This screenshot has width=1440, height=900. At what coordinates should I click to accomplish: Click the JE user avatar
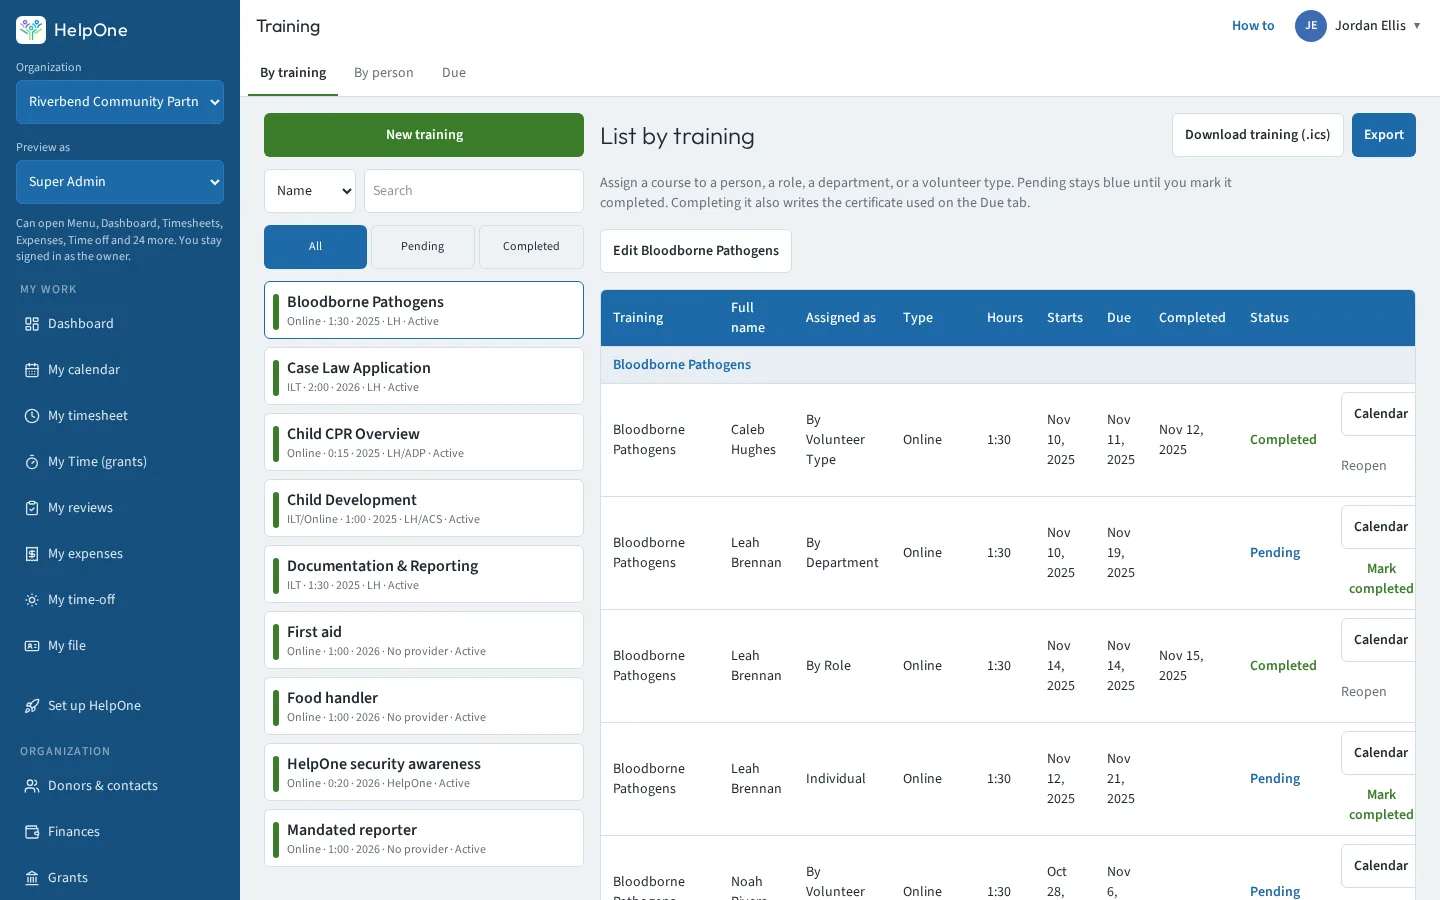point(1310,26)
